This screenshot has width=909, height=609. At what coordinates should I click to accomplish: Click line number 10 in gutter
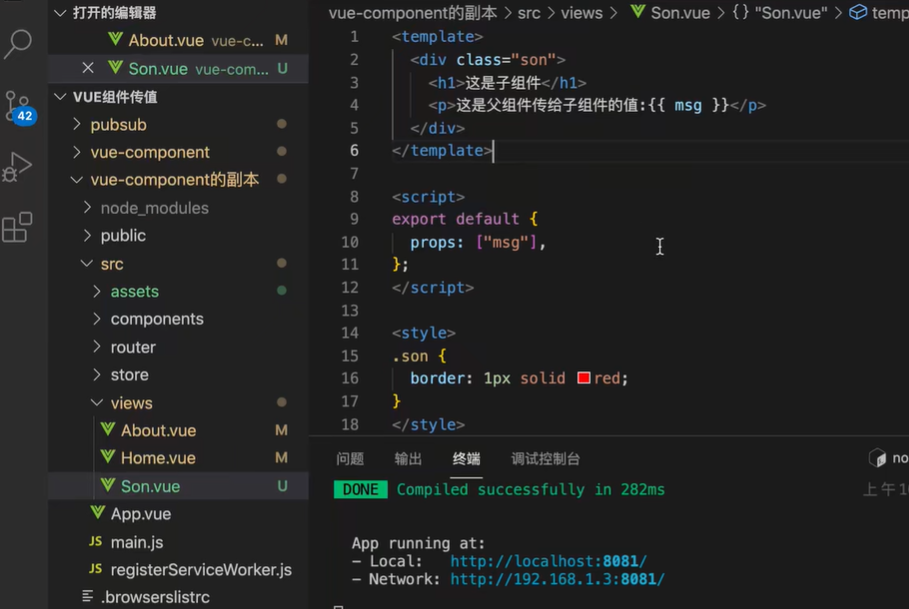[350, 242]
